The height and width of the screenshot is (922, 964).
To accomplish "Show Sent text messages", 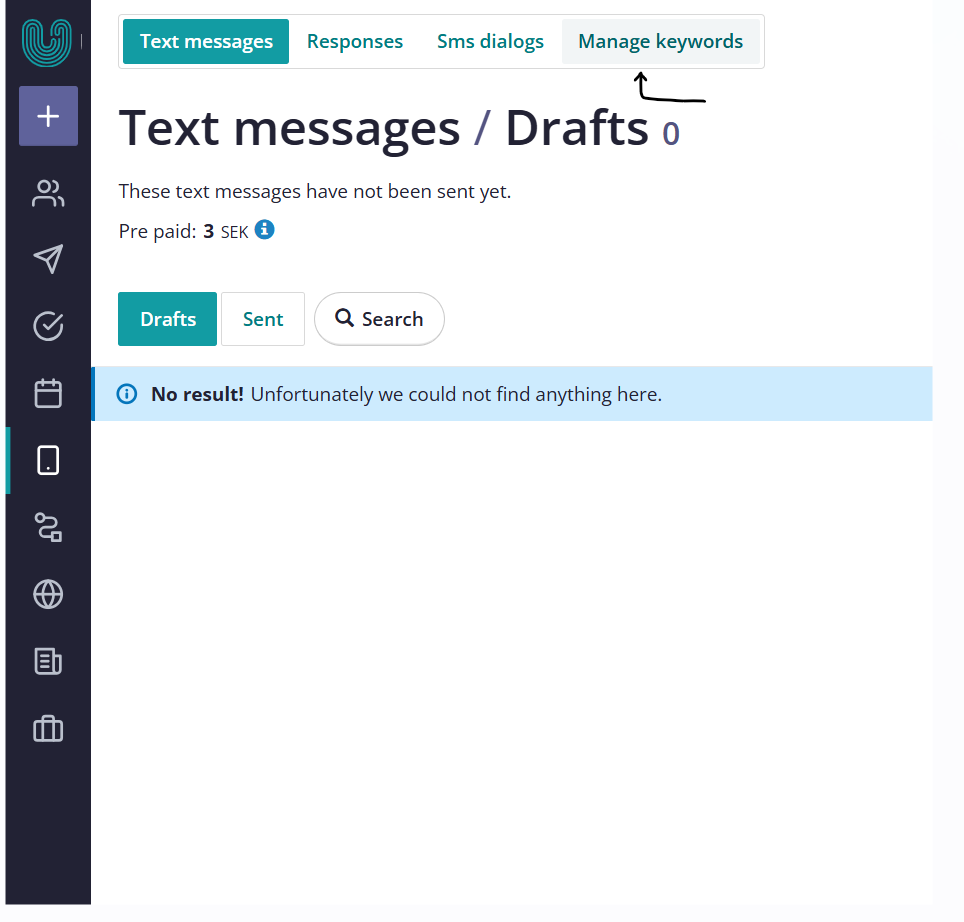I will click(x=263, y=319).
